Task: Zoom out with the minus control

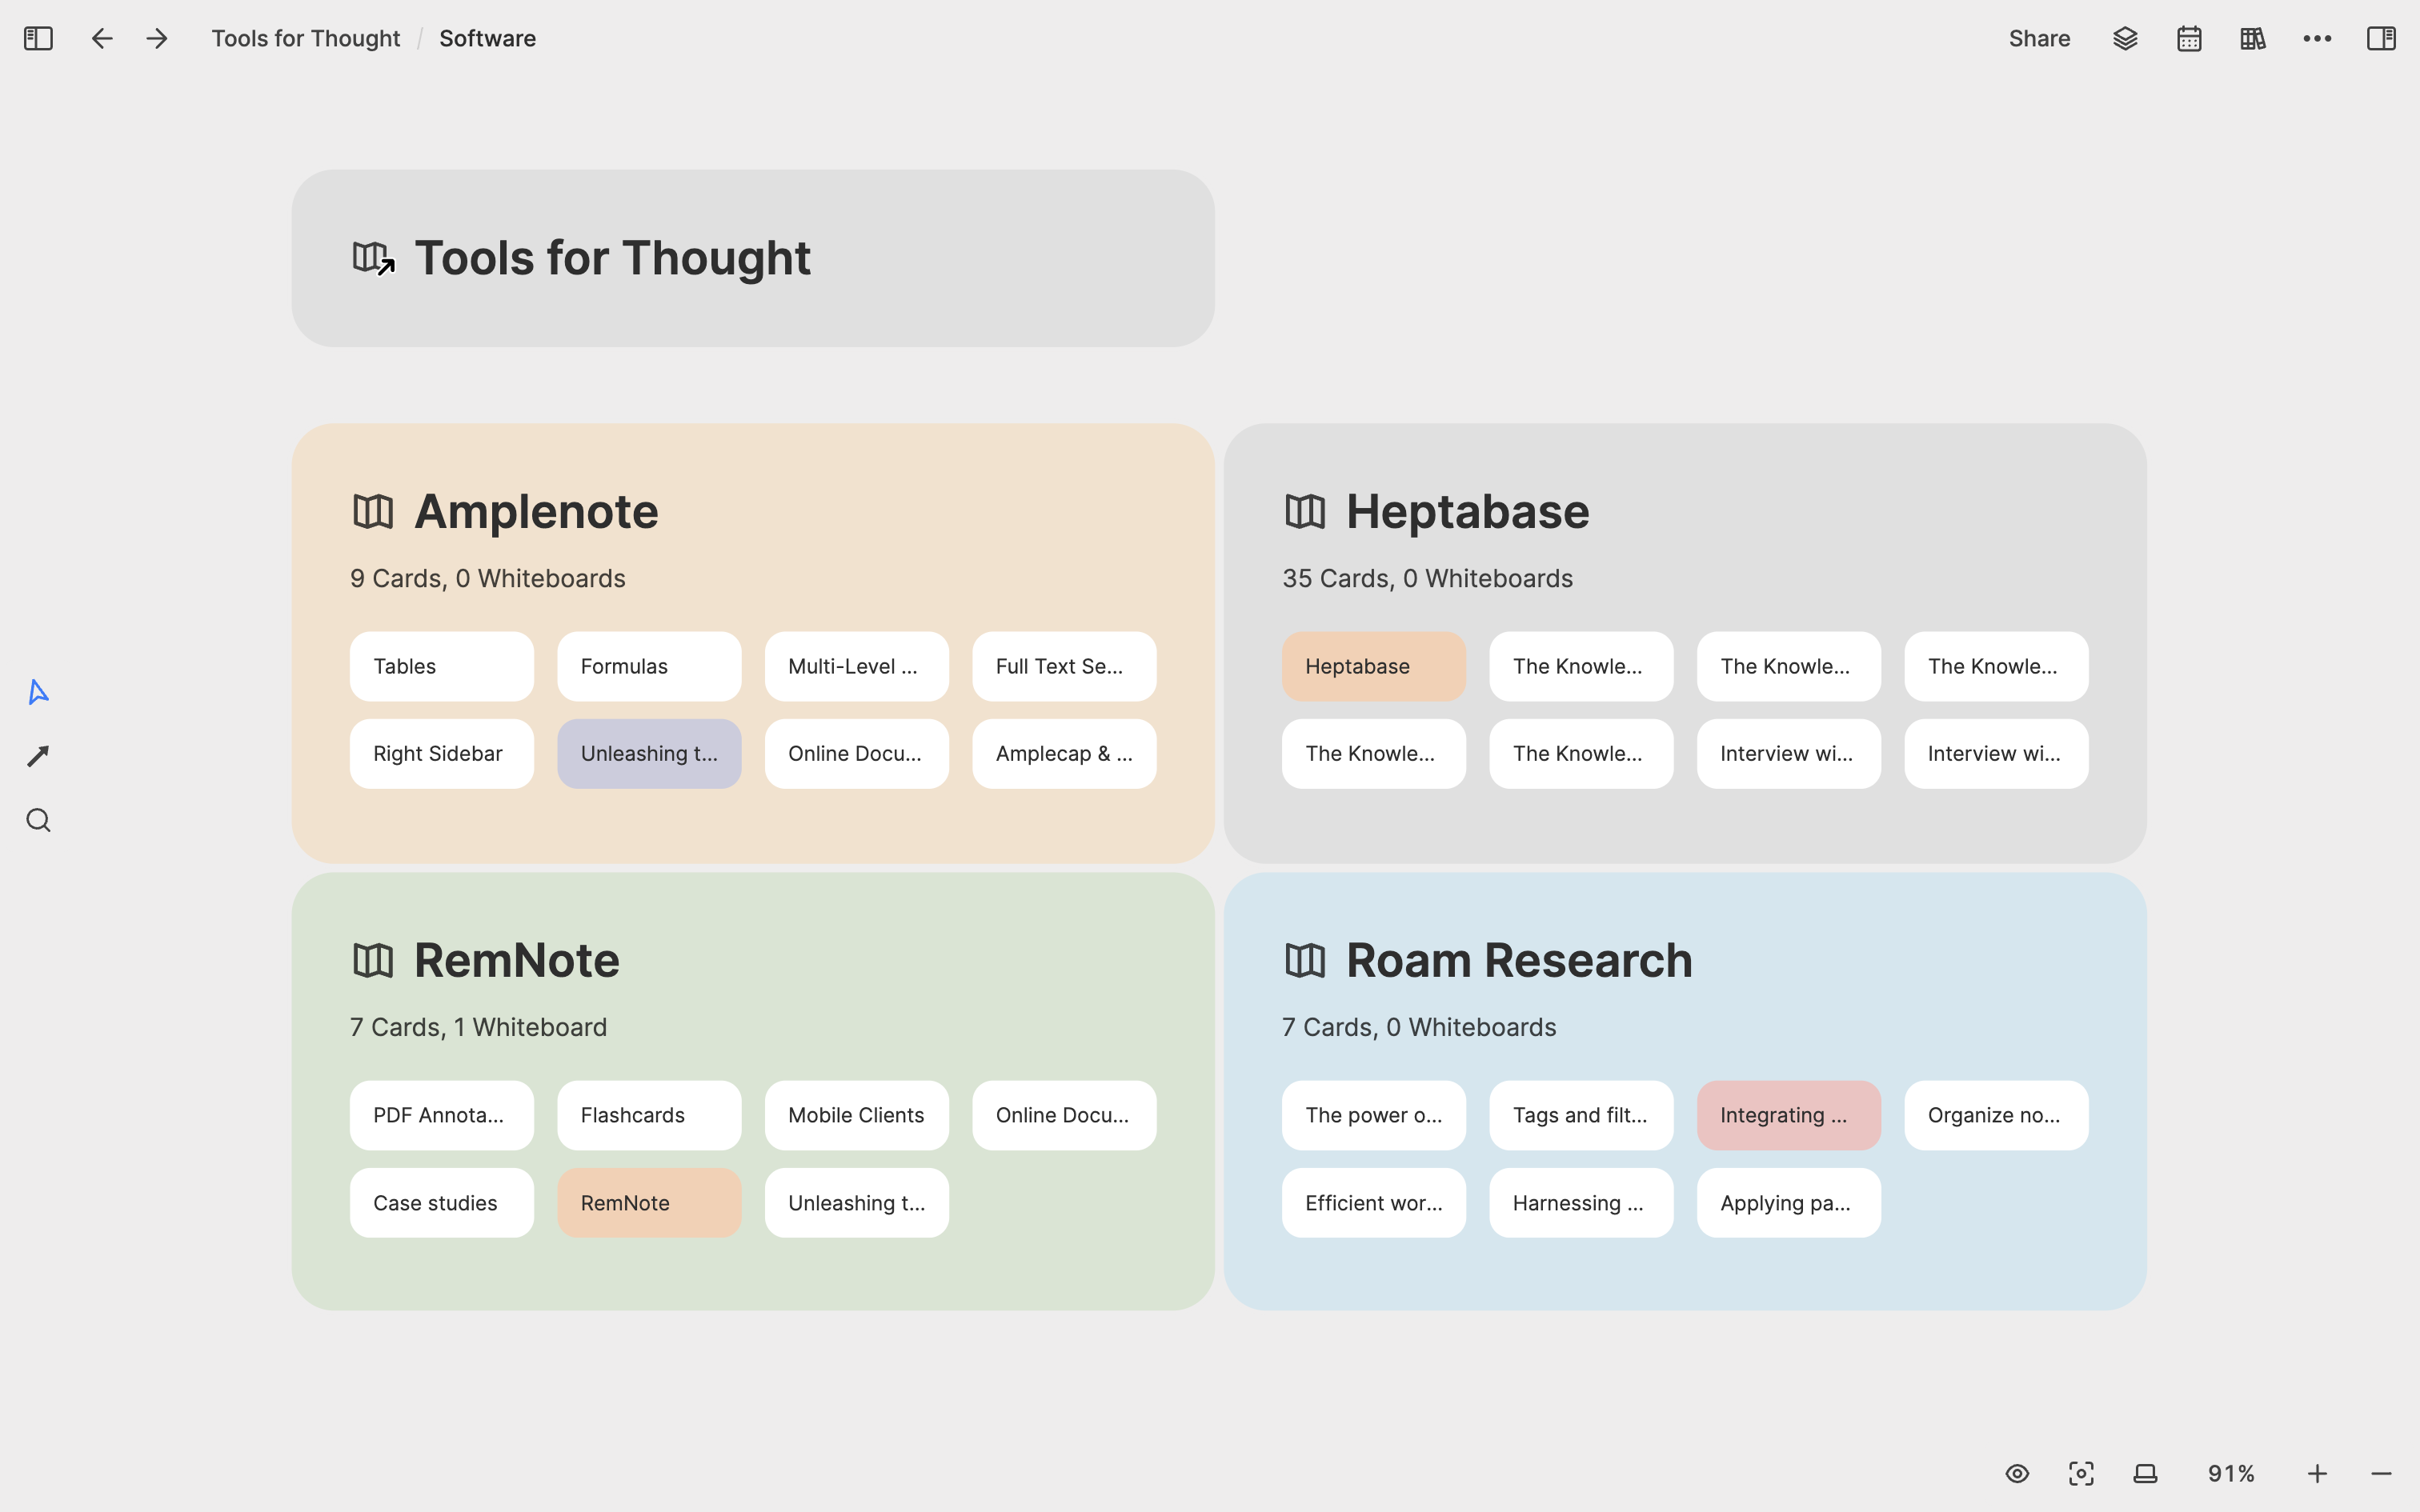Action: 2382,1473
